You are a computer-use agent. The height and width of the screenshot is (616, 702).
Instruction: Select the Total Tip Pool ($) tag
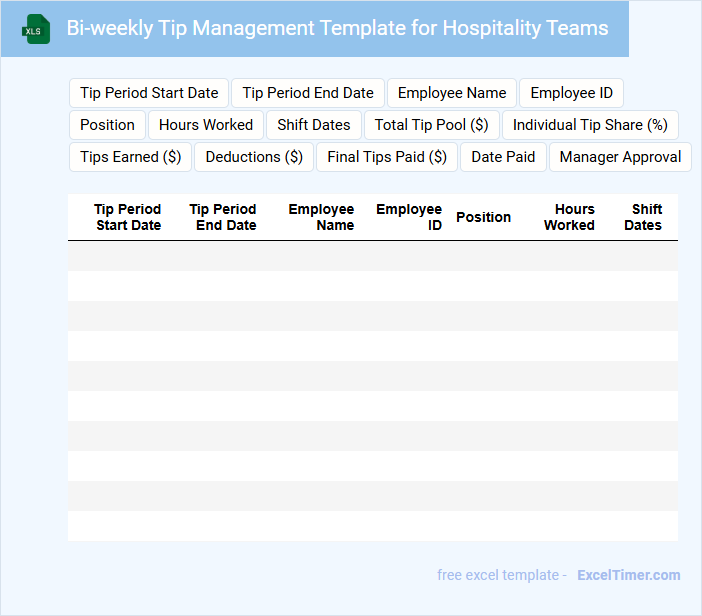[x=431, y=125]
